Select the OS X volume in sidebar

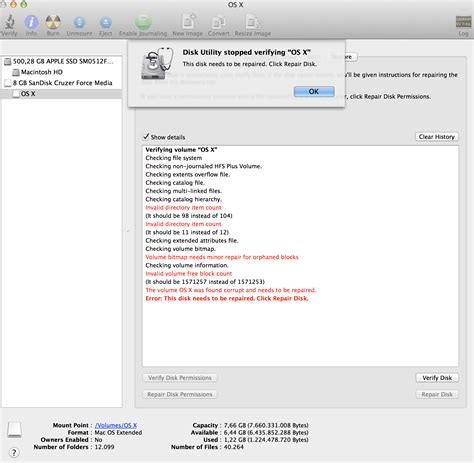pyautogui.click(x=61, y=94)
